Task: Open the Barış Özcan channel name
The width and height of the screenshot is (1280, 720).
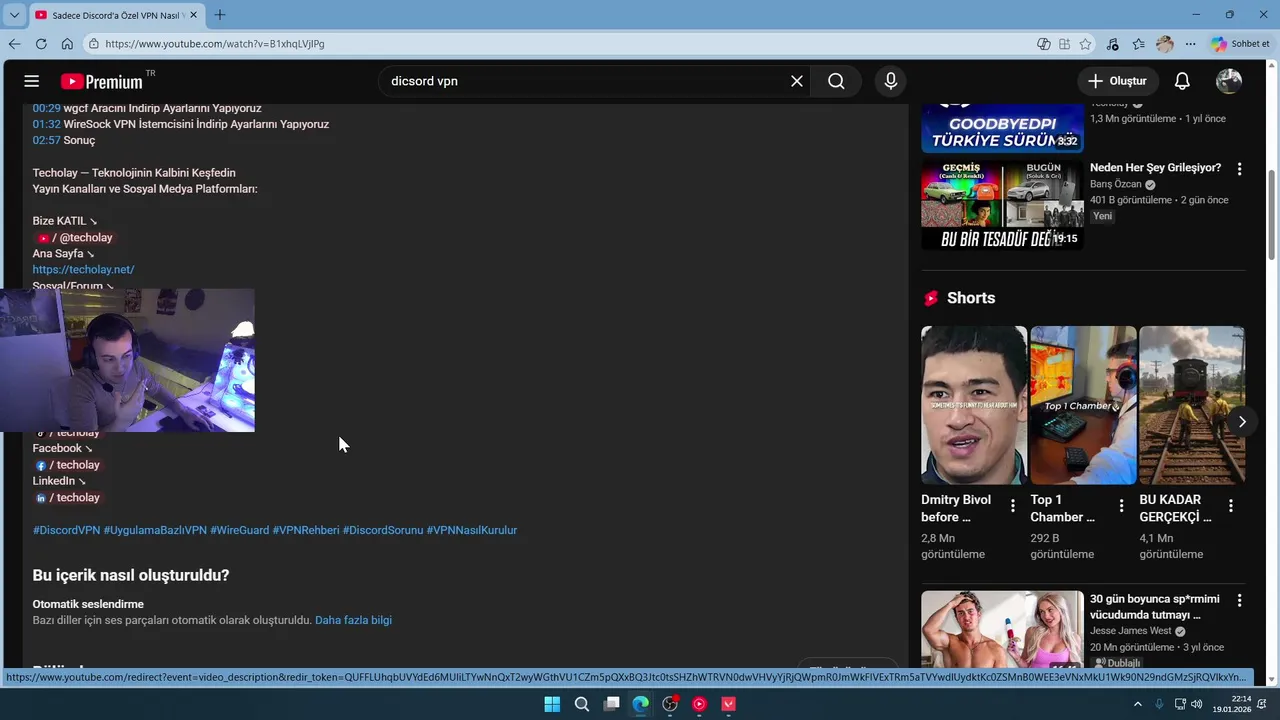Action: [1115, 184]
